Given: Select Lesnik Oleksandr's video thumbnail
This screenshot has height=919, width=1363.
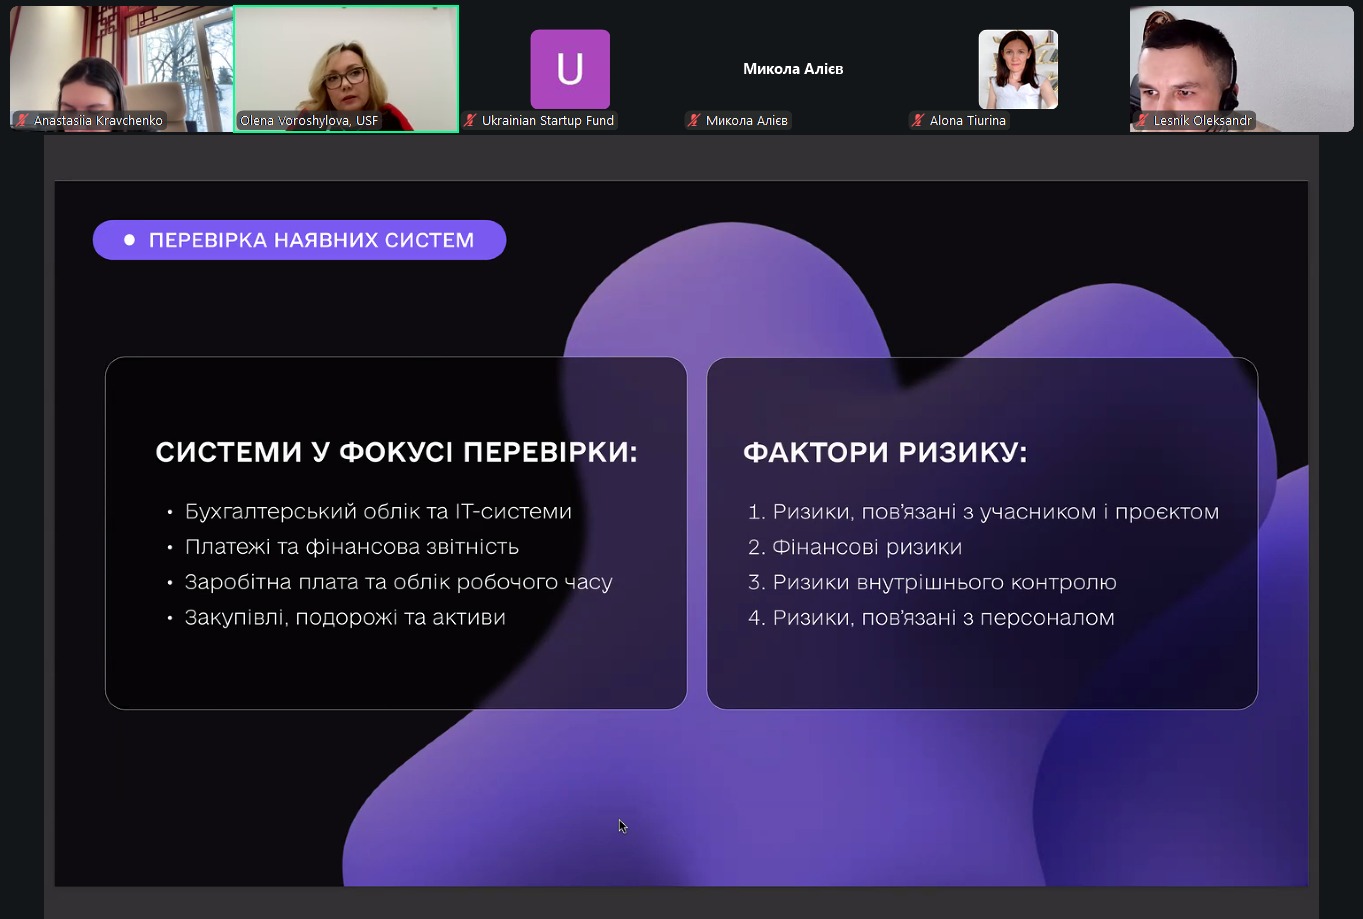Looking at the screenshot, I should (x=1241, y=69).
